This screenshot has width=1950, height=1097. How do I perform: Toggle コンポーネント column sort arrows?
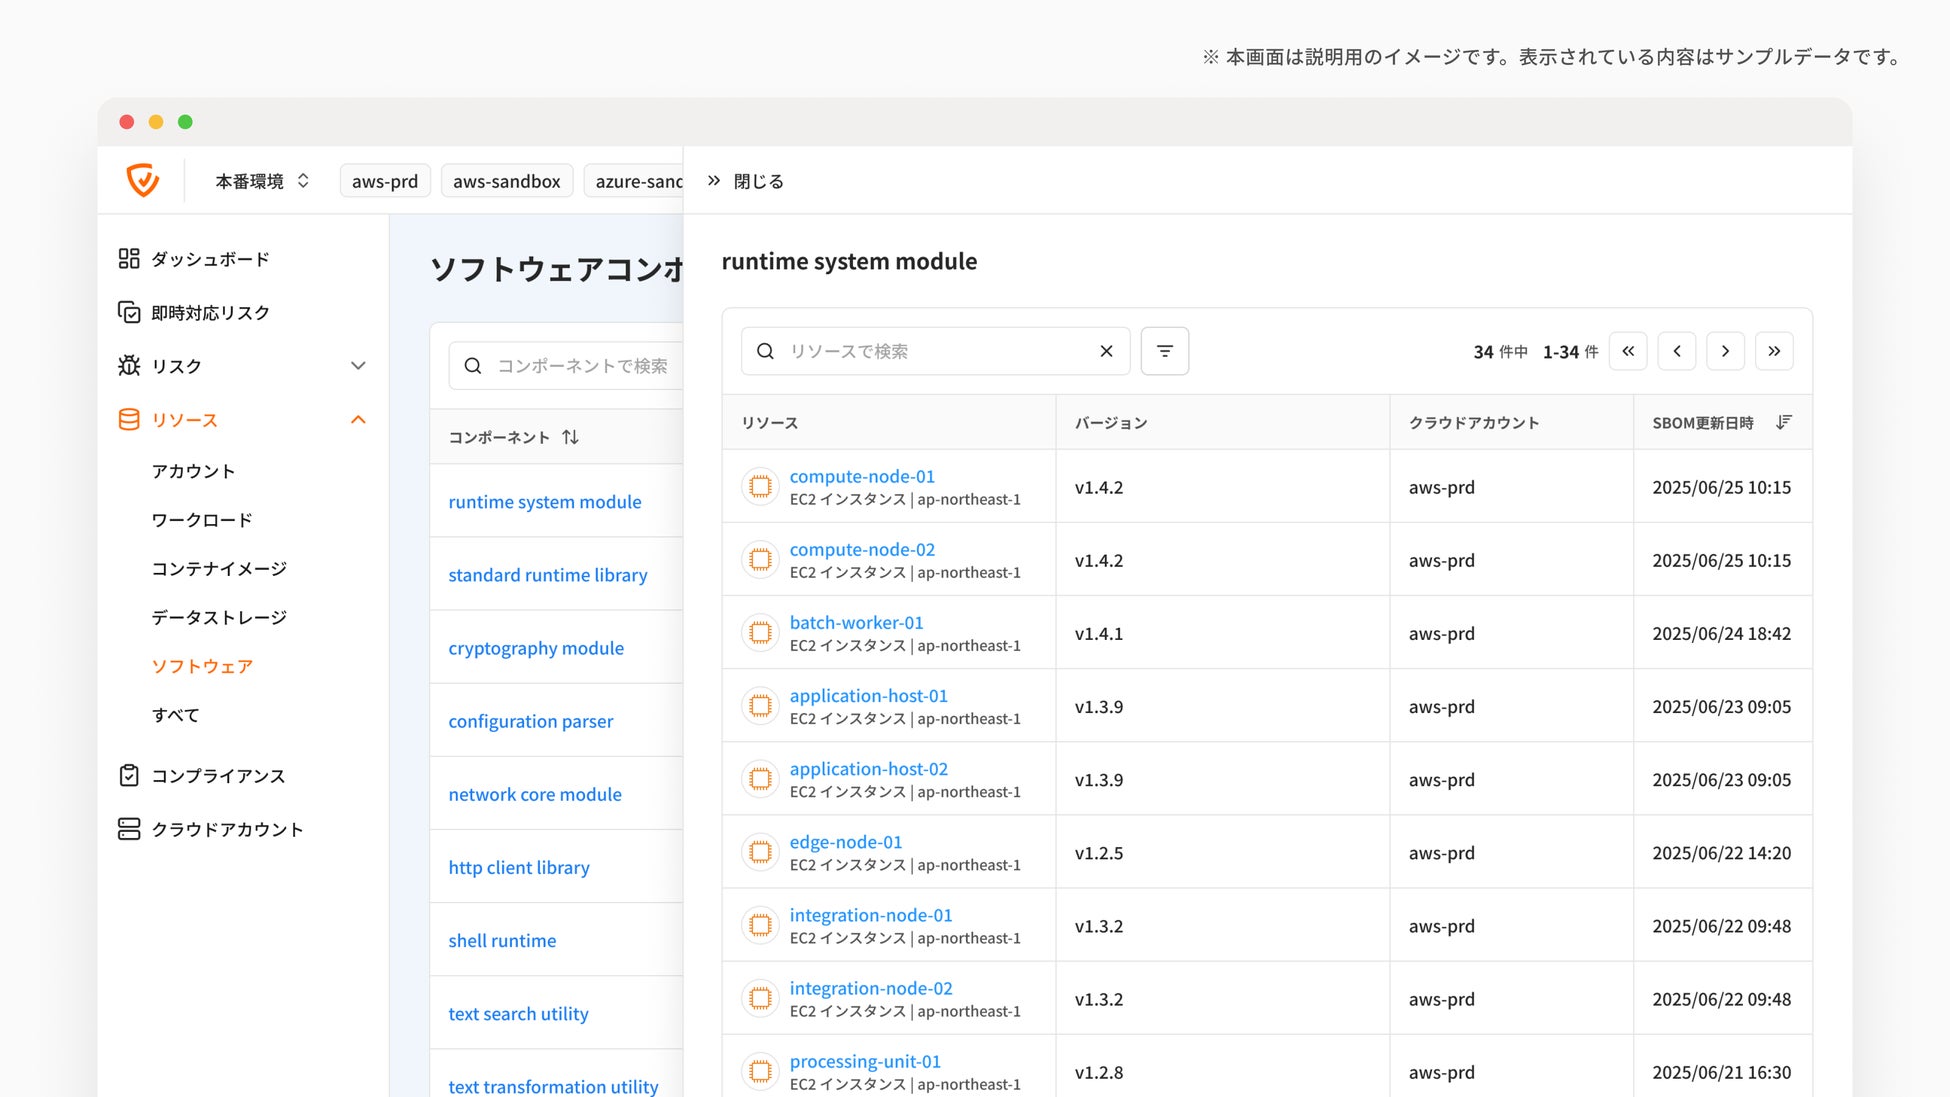pos(570,437)
